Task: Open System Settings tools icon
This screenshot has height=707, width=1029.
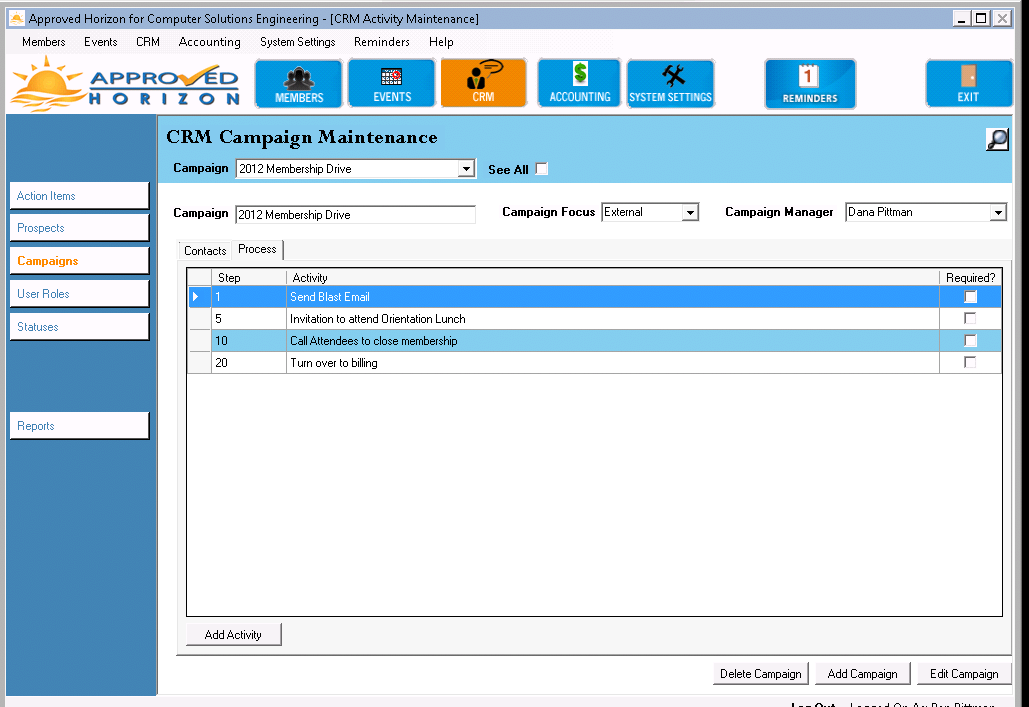Action: [x=670, y=84]
